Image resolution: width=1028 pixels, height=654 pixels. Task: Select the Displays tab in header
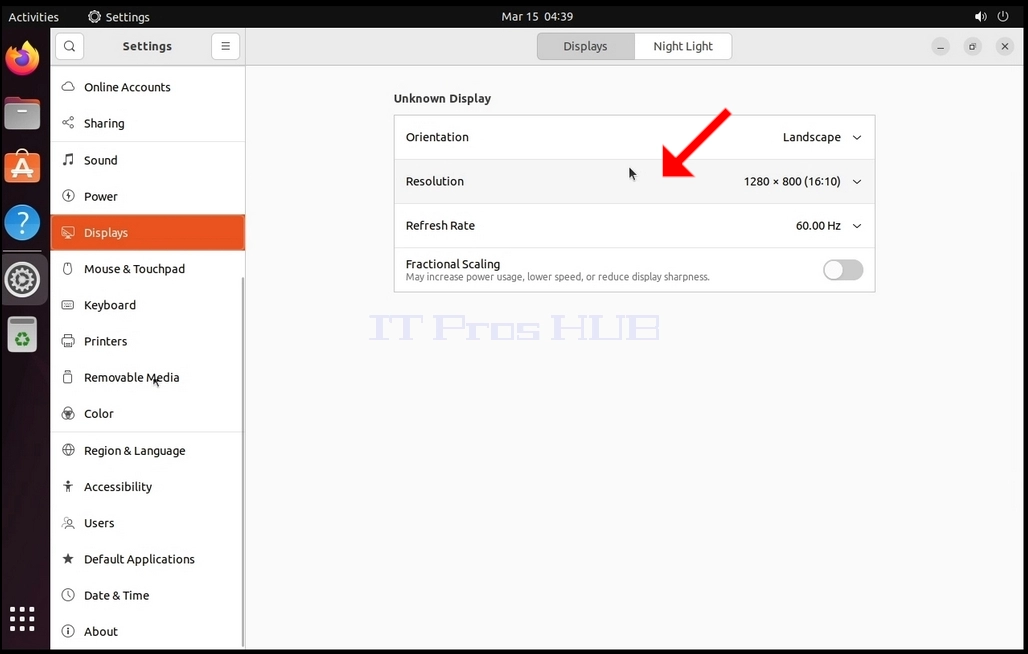(x=585, y=47)
